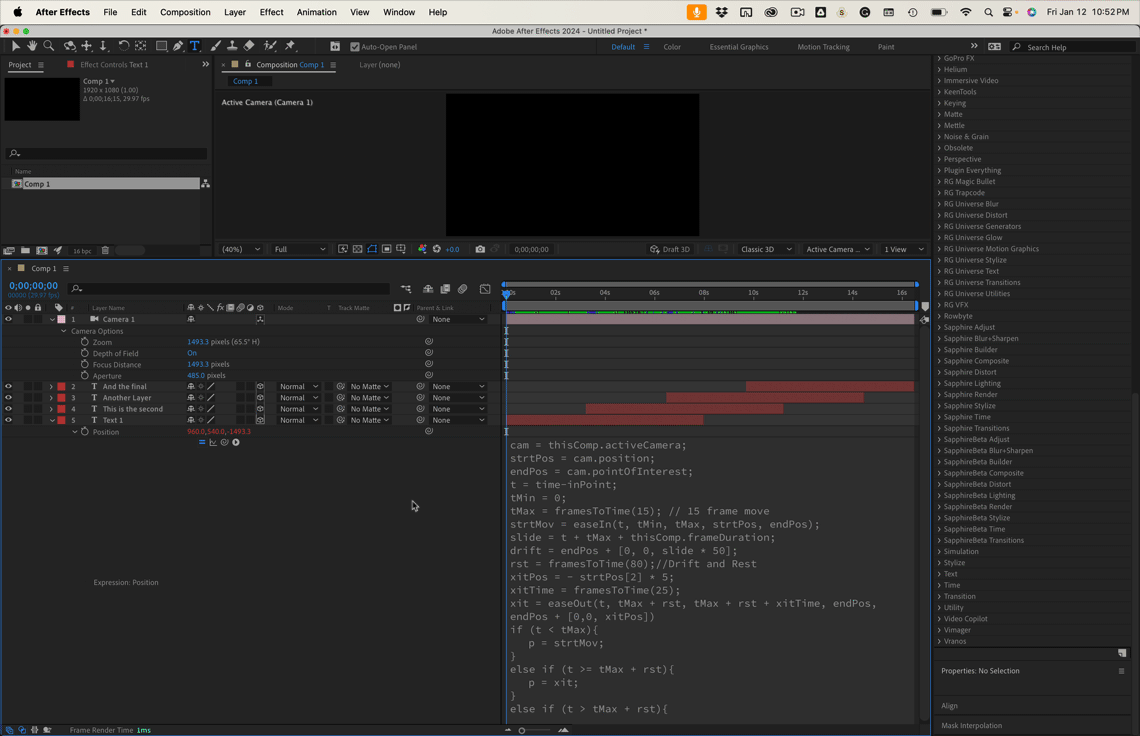Viewport: 1140px width, 736px height.
Task: Hide the 'This is the second' layer
Action: 9,409
